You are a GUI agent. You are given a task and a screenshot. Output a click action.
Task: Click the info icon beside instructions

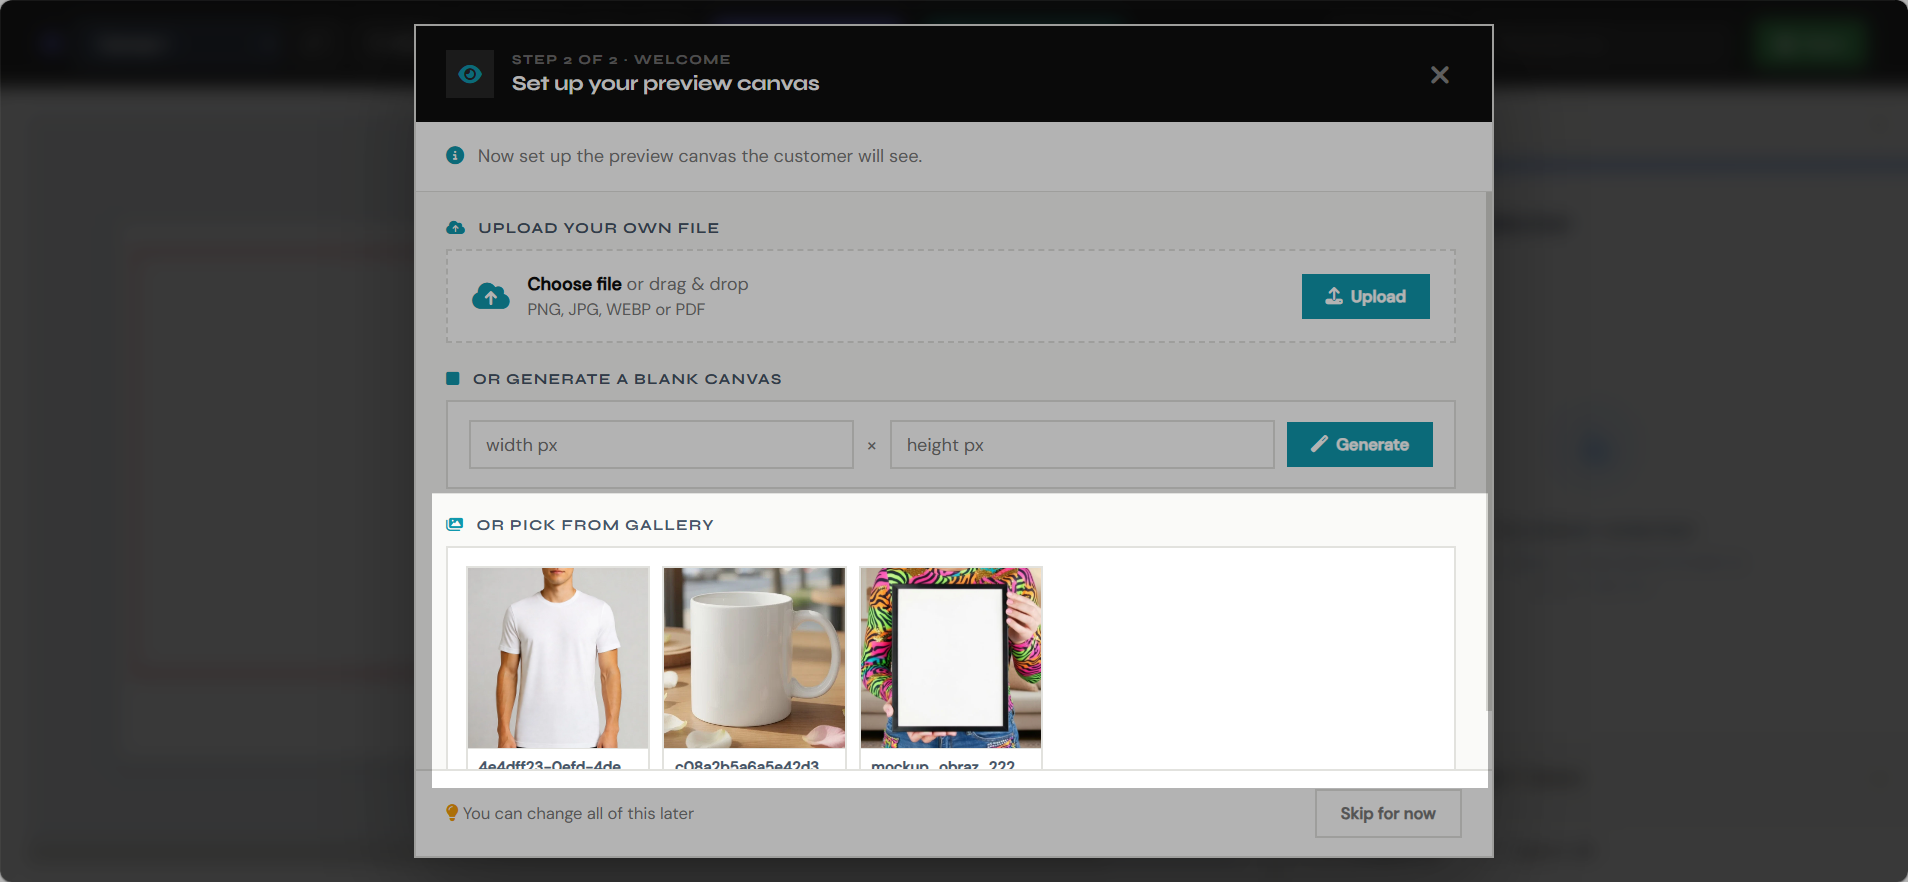coord(455,156)
